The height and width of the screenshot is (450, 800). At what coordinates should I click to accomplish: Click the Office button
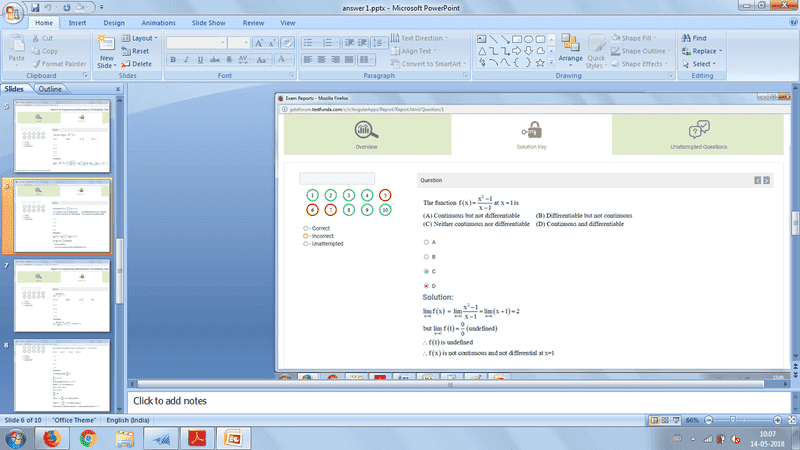click(12, 12)
